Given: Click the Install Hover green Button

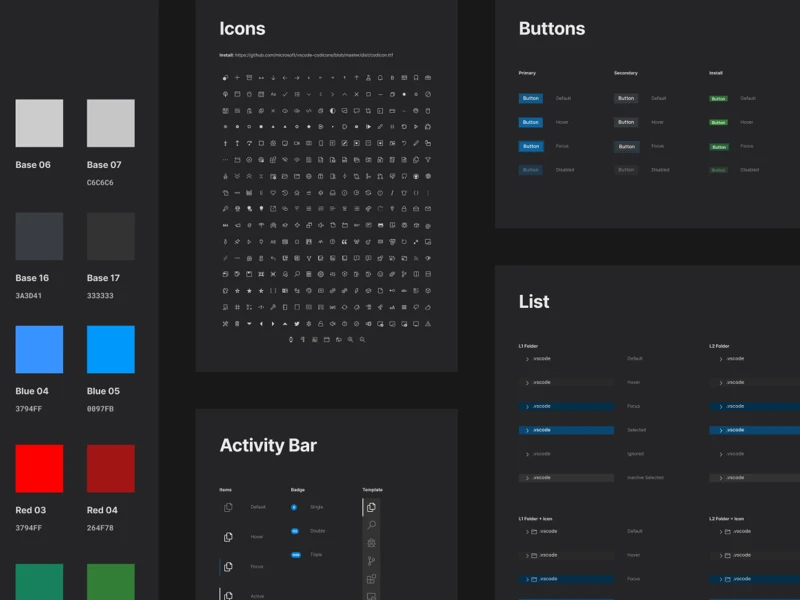Looking at the screenshot, I should click(718, 122).
